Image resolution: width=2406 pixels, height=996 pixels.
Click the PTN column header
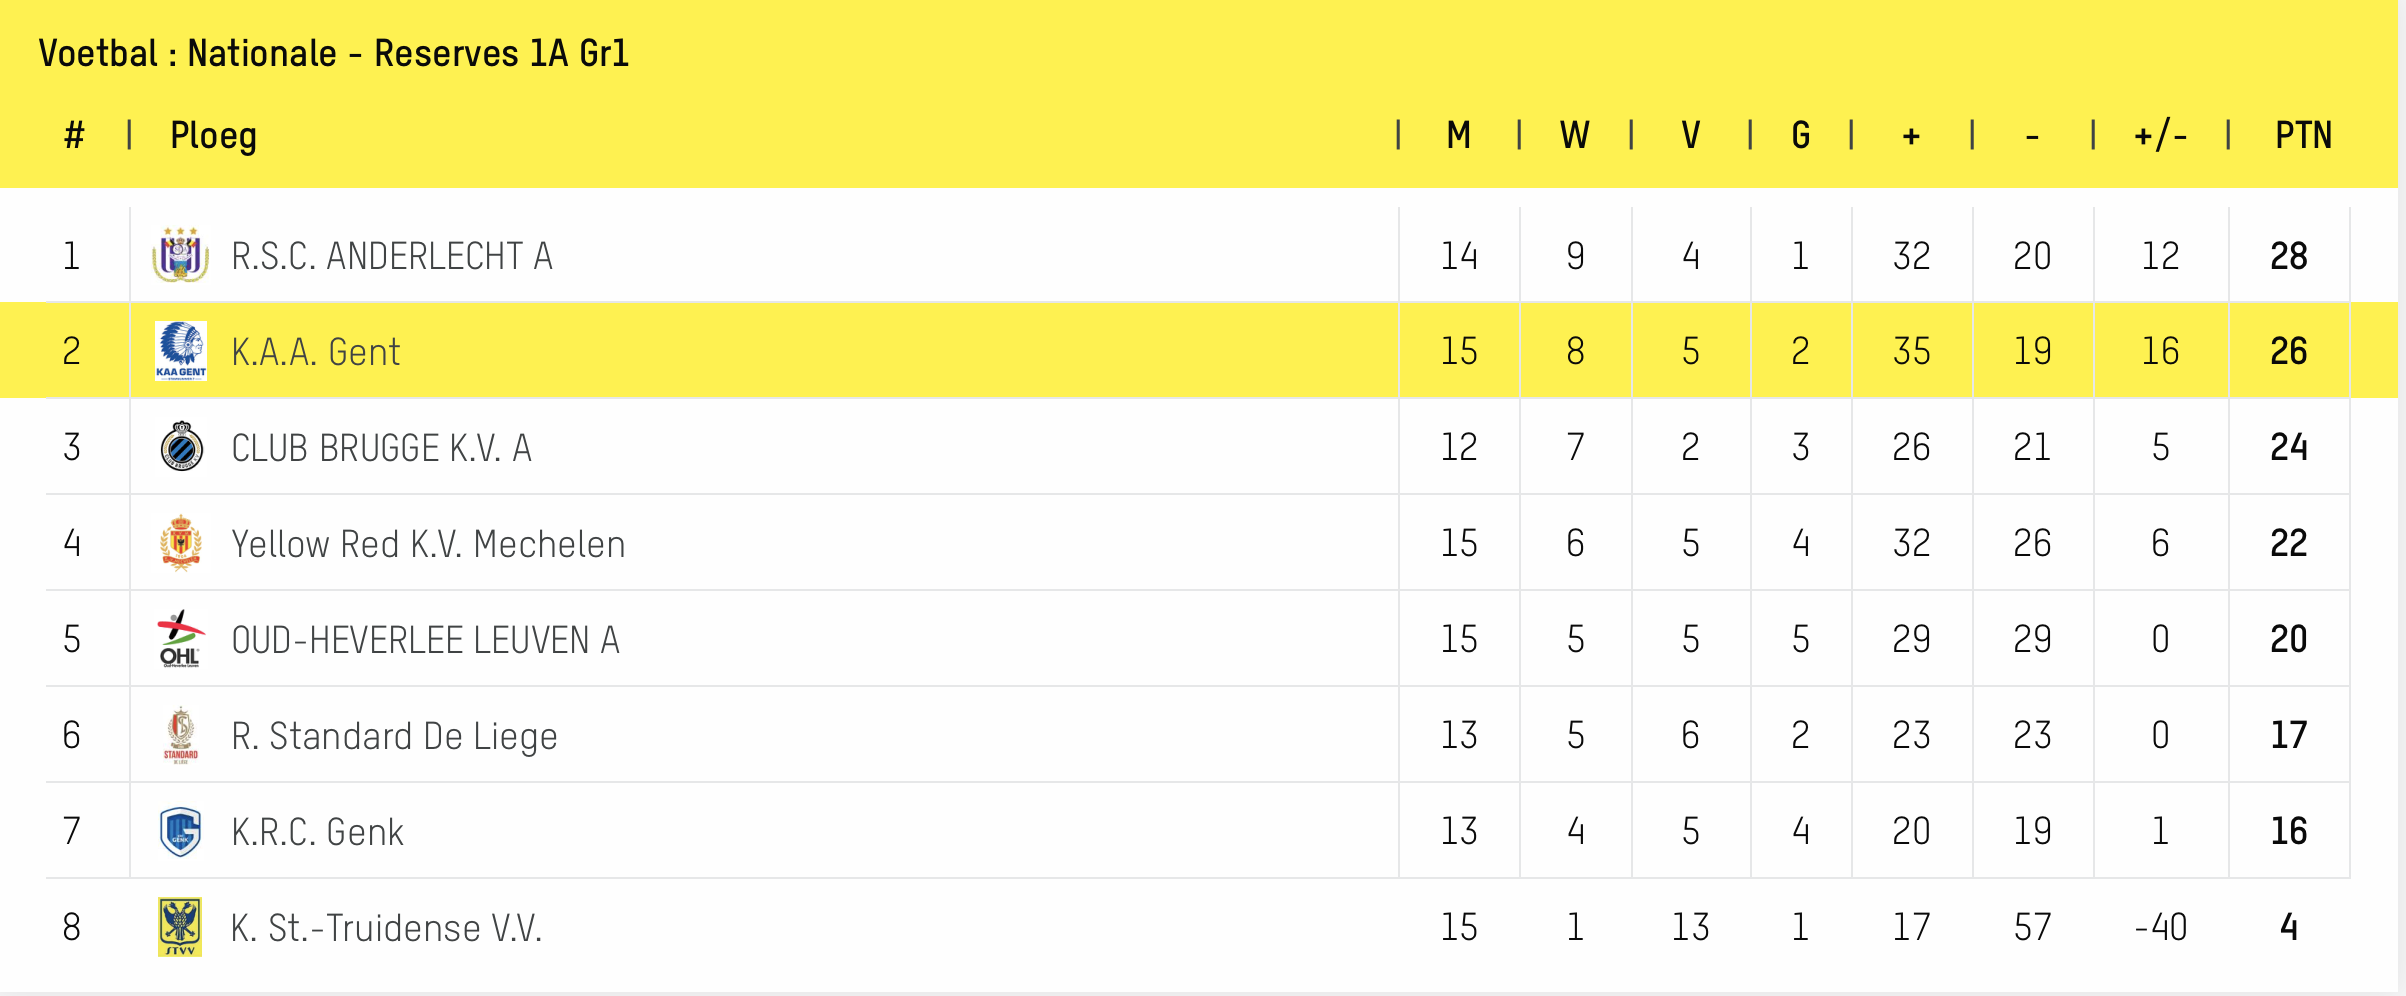click(2303, 135)
